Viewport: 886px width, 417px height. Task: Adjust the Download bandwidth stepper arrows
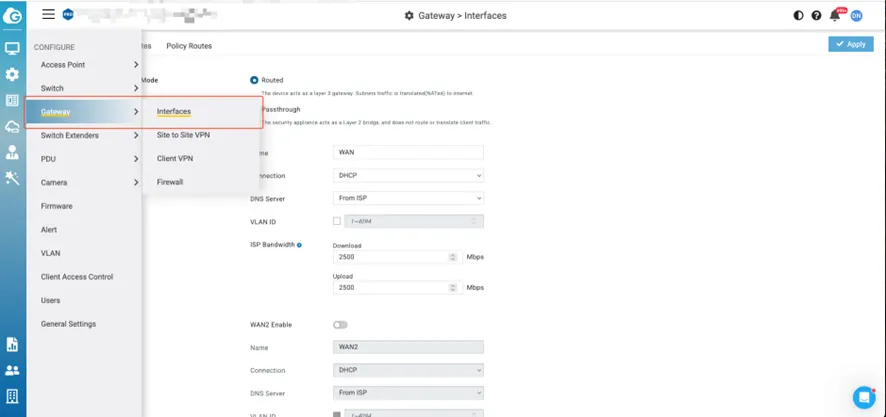453,257
